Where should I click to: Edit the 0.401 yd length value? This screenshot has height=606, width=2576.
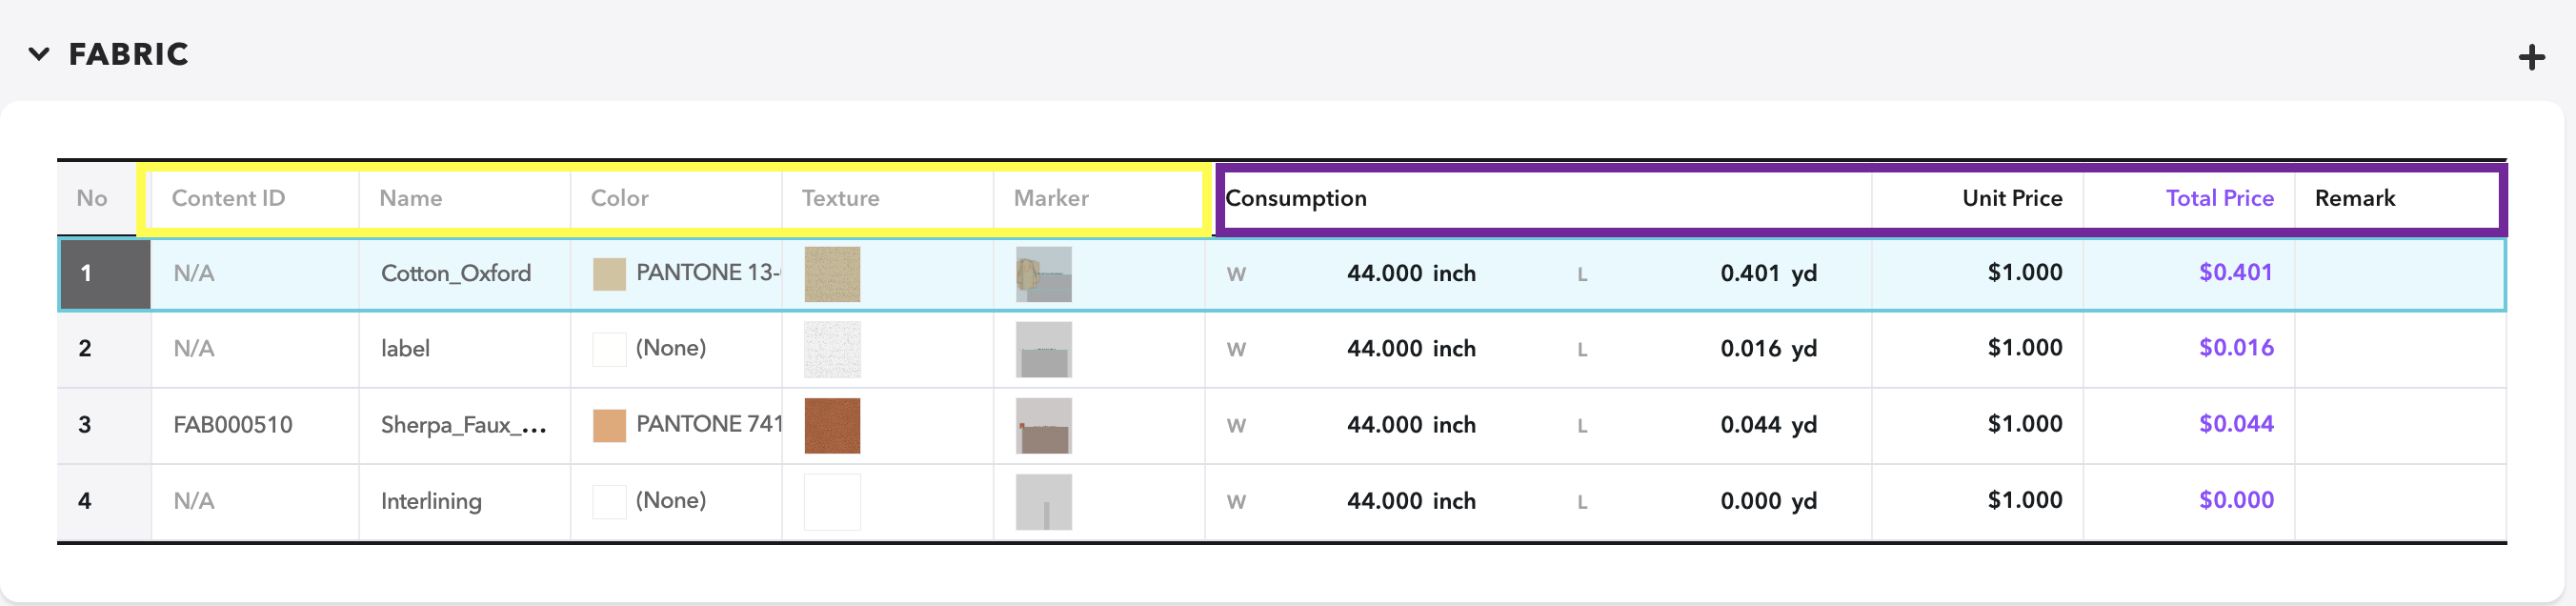point(1768,273)
